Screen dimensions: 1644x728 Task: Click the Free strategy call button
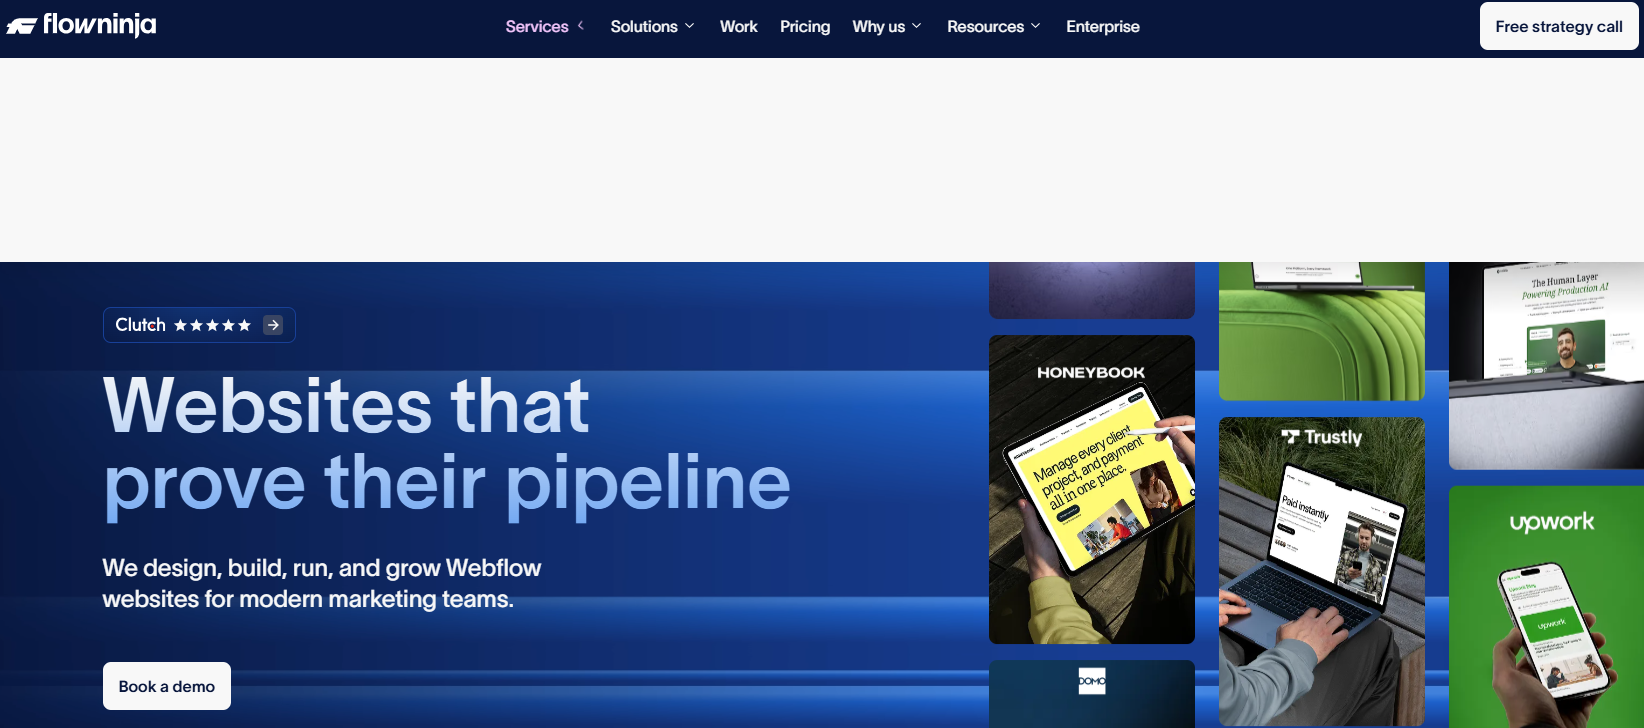tap(1559, 27)
